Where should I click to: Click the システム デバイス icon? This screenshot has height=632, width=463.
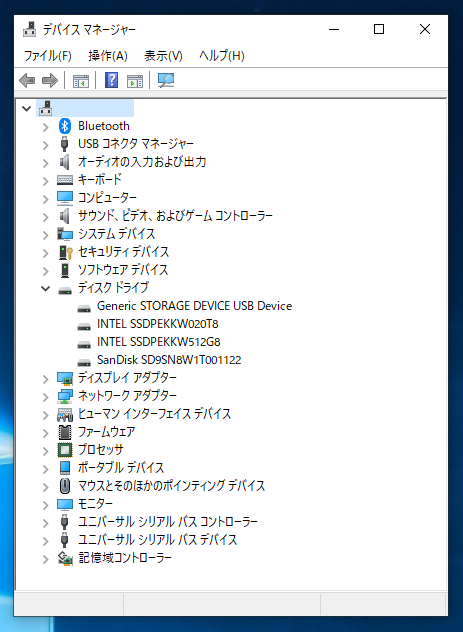64,234
